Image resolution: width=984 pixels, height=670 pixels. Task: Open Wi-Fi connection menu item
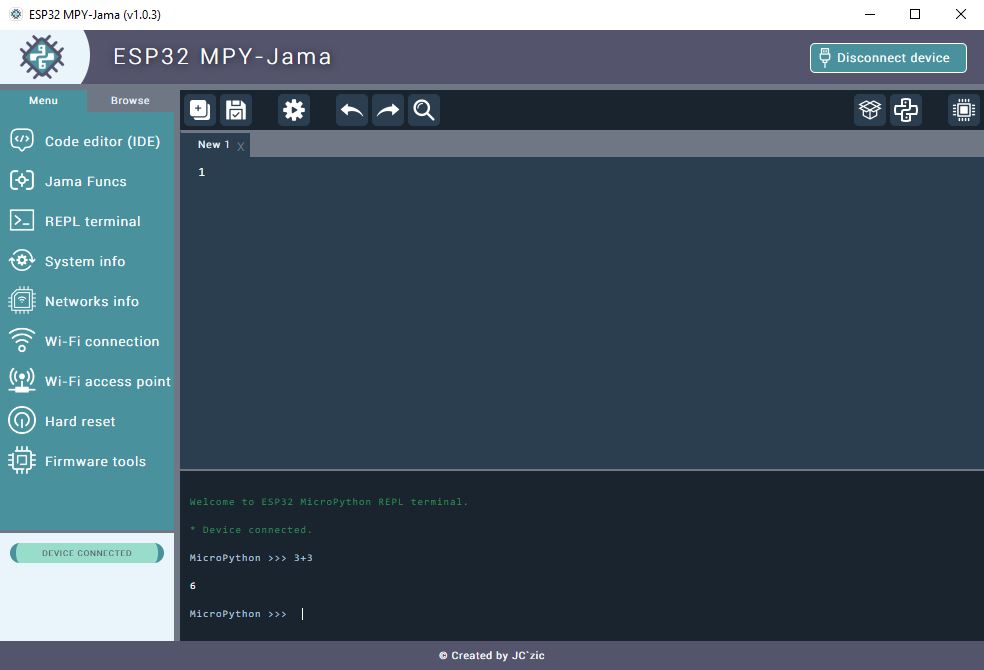tap(87, 341)
